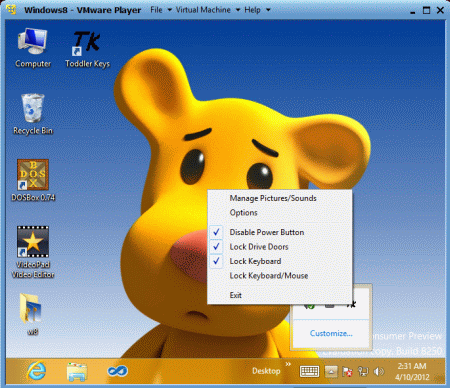Open Options in the context menu
The image size is (450, 388).
tap(279, 213)
